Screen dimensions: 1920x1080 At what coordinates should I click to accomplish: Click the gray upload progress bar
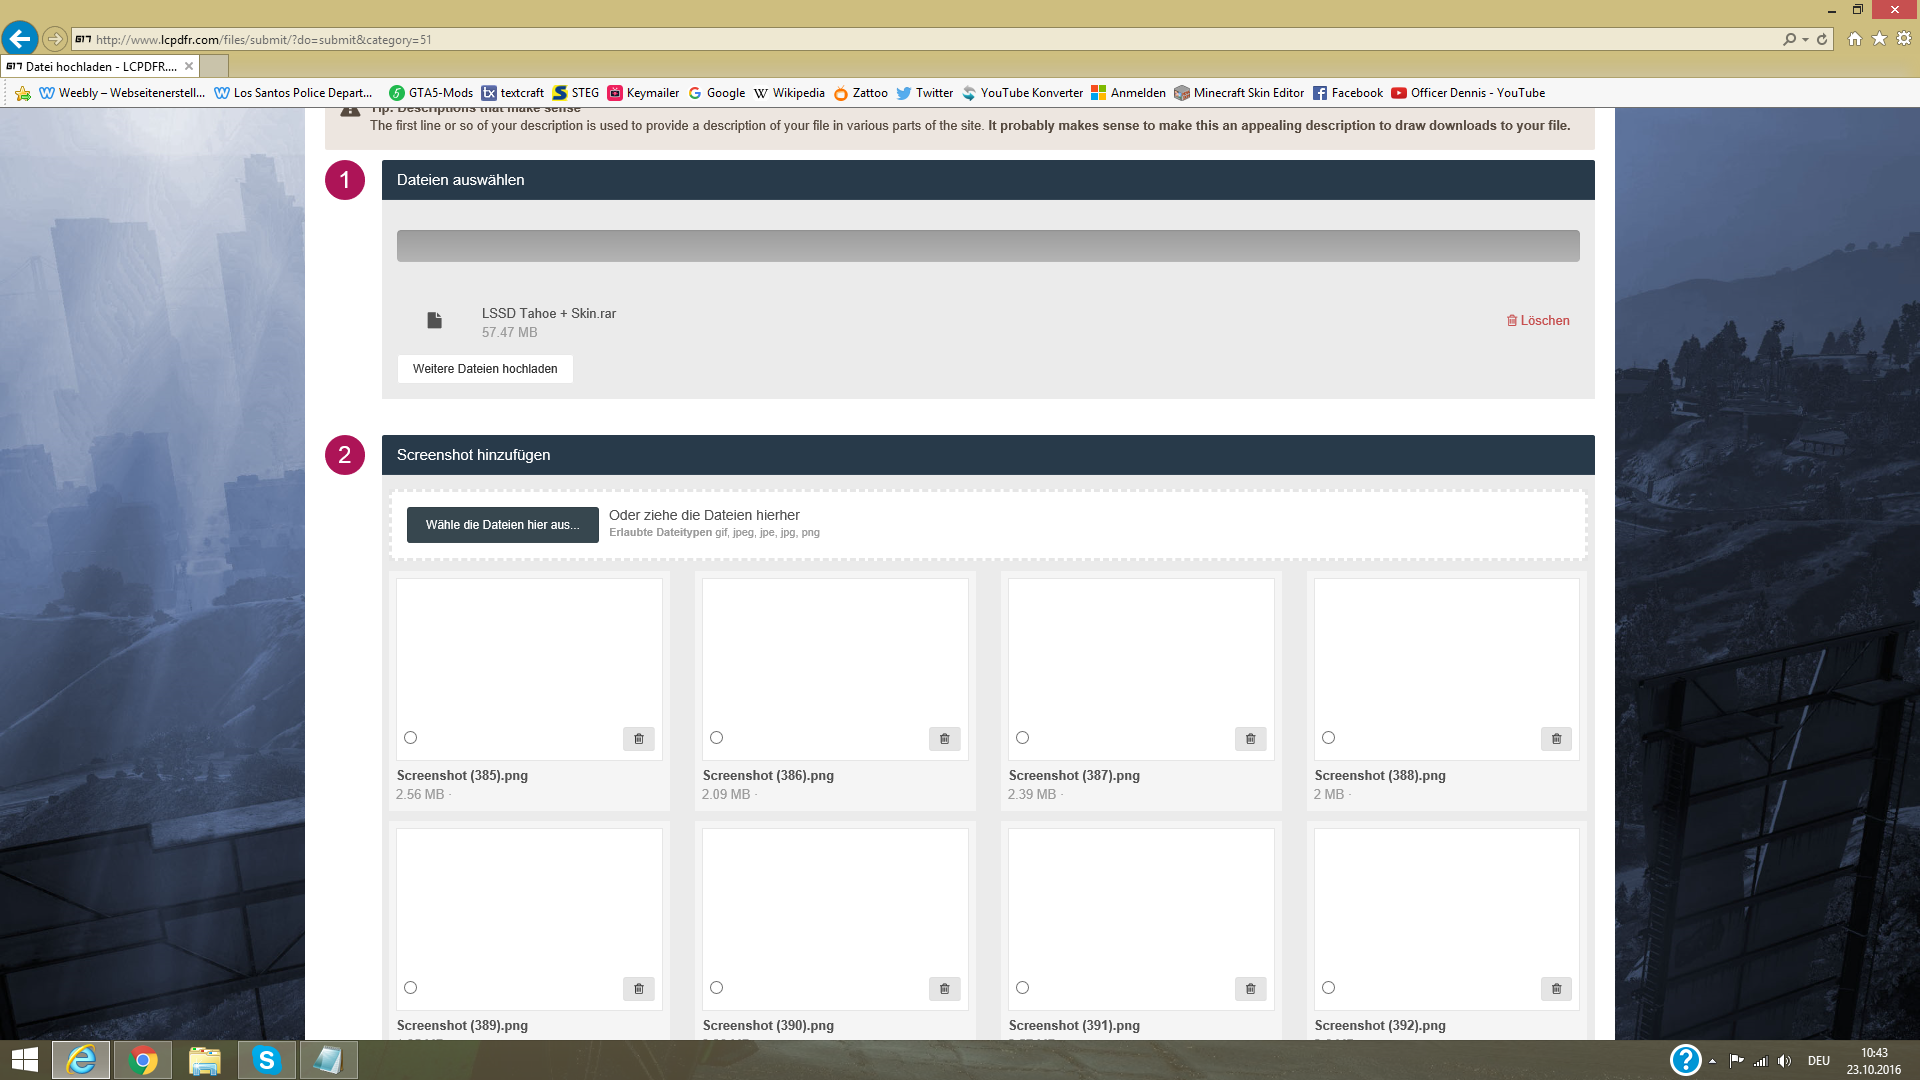pos(987,246)
